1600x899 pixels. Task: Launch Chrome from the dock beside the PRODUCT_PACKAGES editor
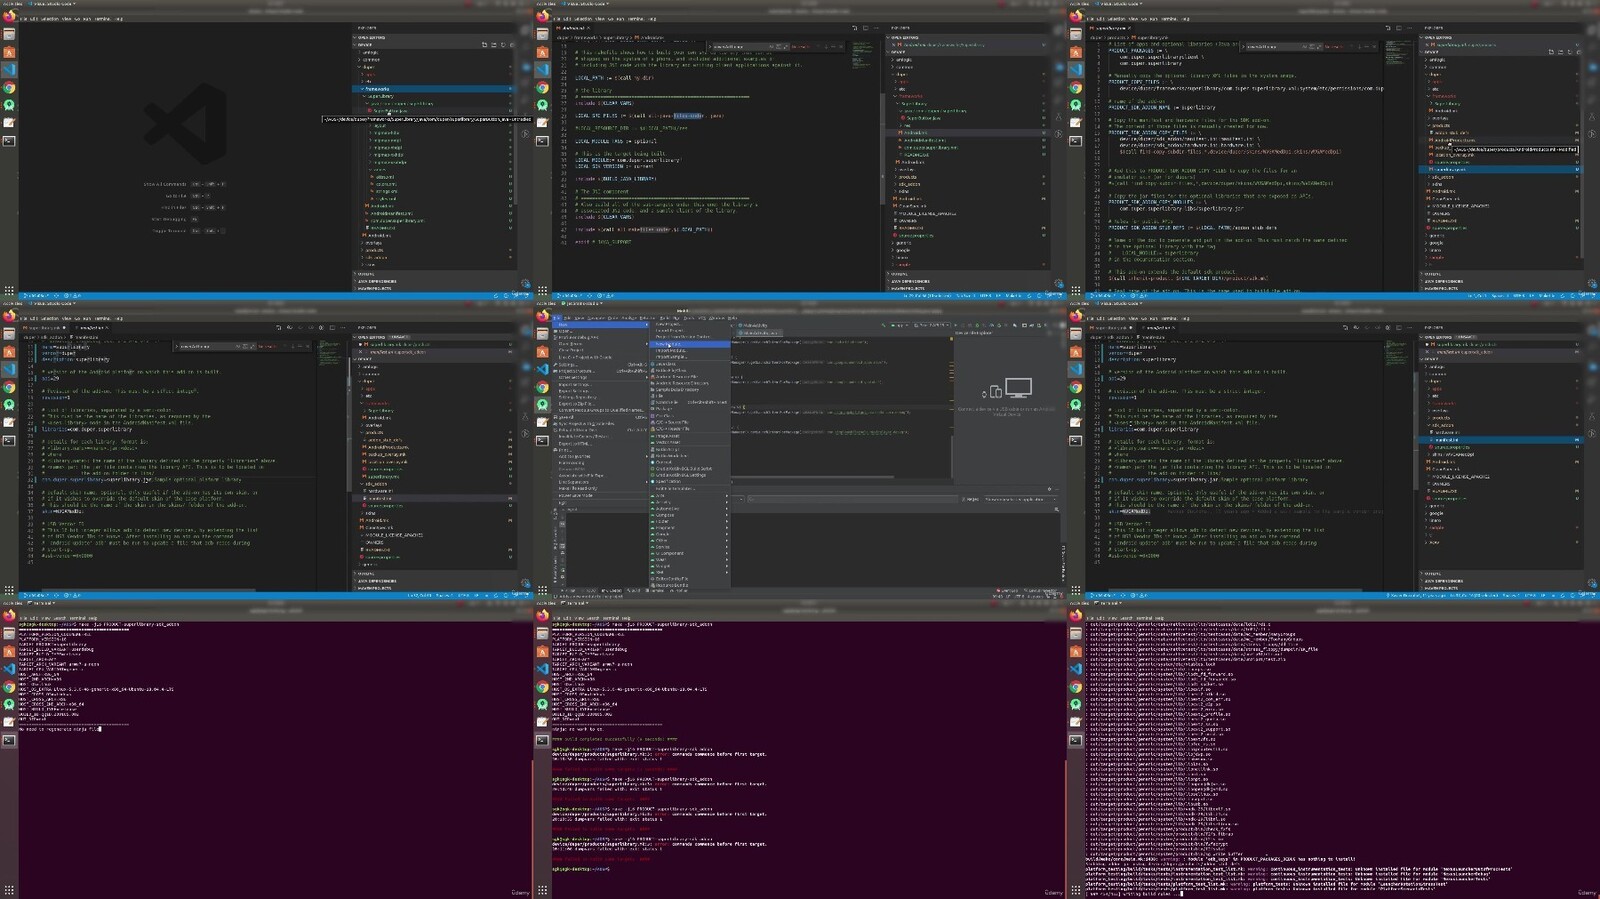tap(1076, 88)
